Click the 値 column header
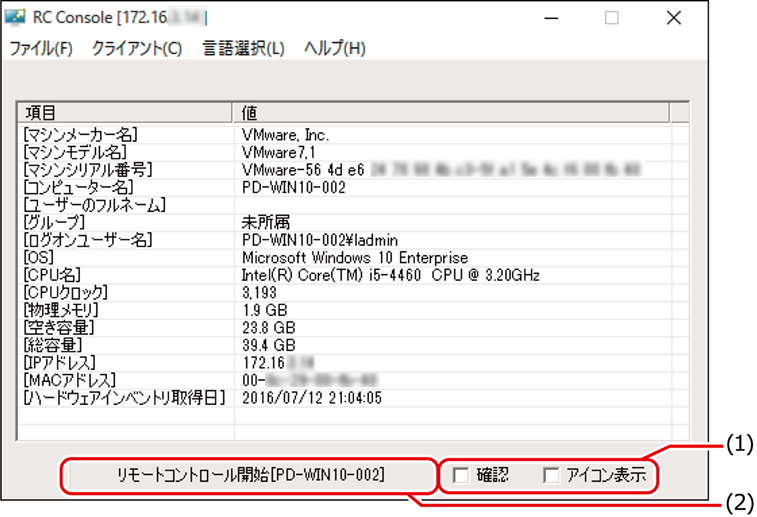 pos(451,113)
